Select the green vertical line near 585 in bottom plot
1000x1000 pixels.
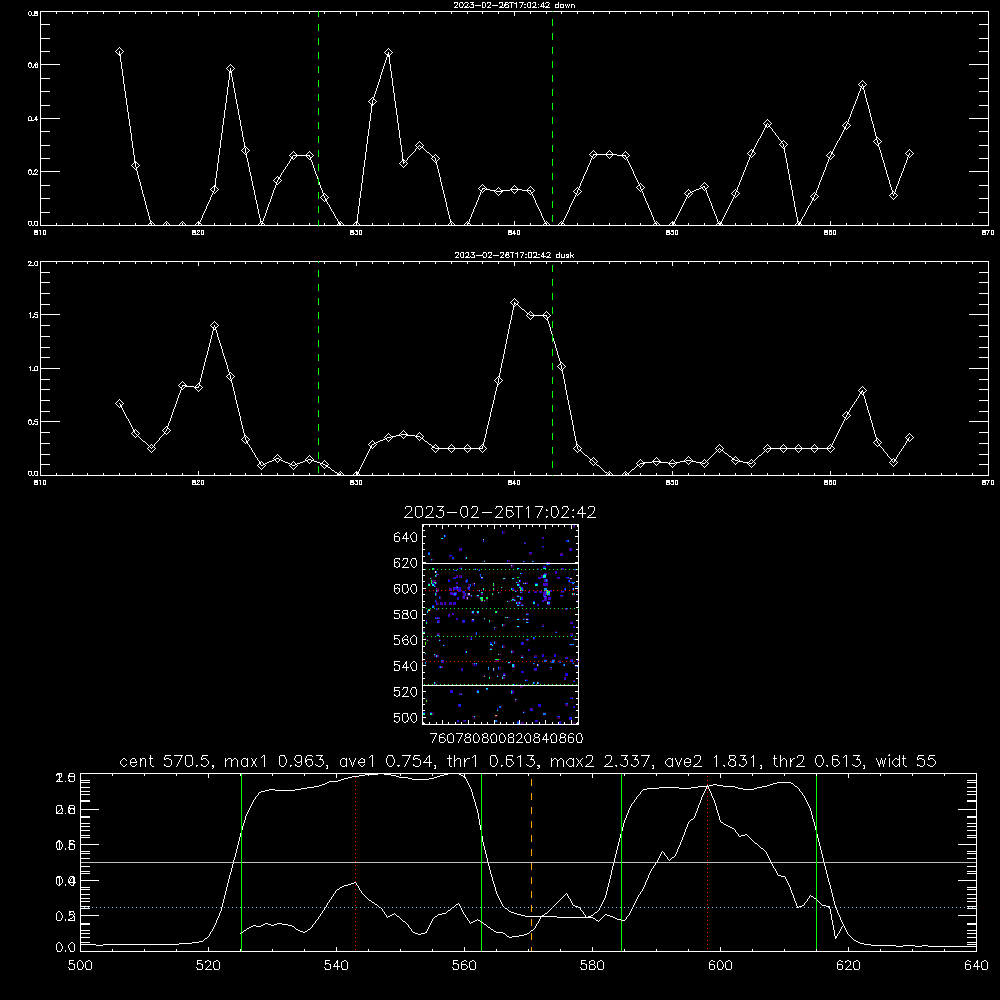[x=621, y=861]
